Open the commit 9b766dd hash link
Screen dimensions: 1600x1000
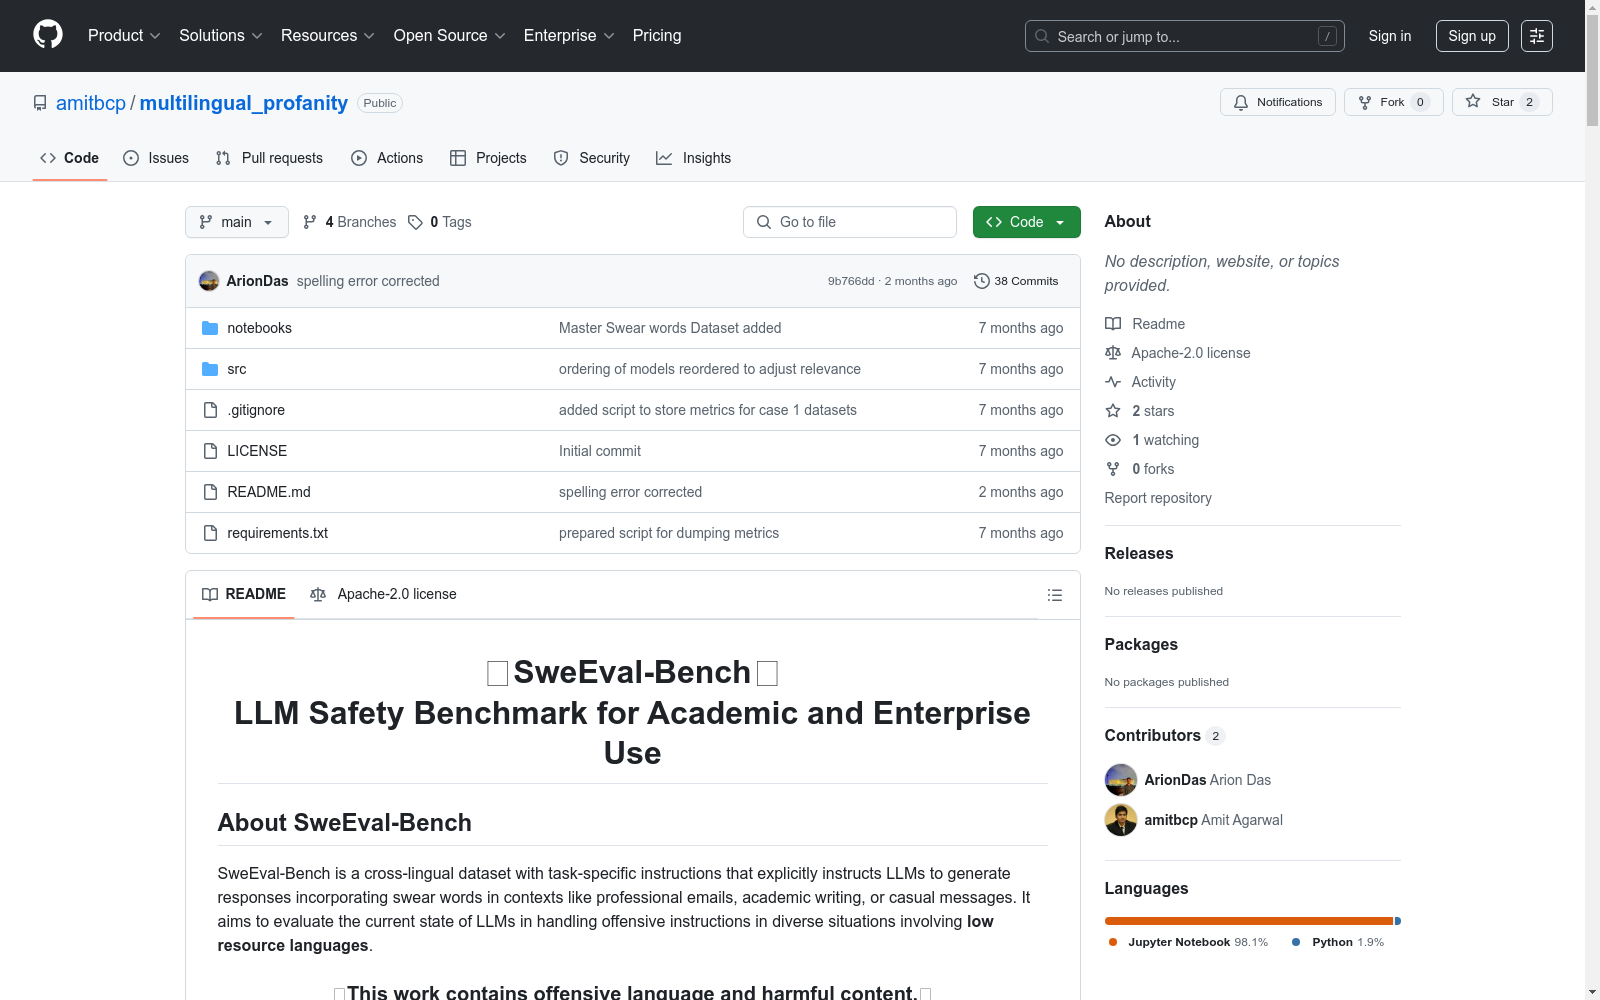(851, 281)
